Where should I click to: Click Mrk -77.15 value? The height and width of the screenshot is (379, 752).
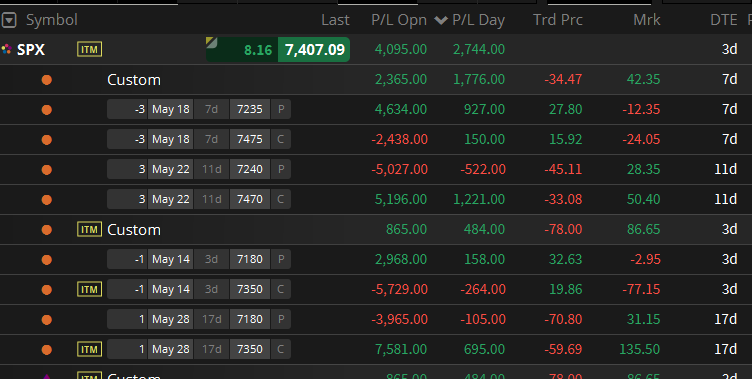(641, 290)
